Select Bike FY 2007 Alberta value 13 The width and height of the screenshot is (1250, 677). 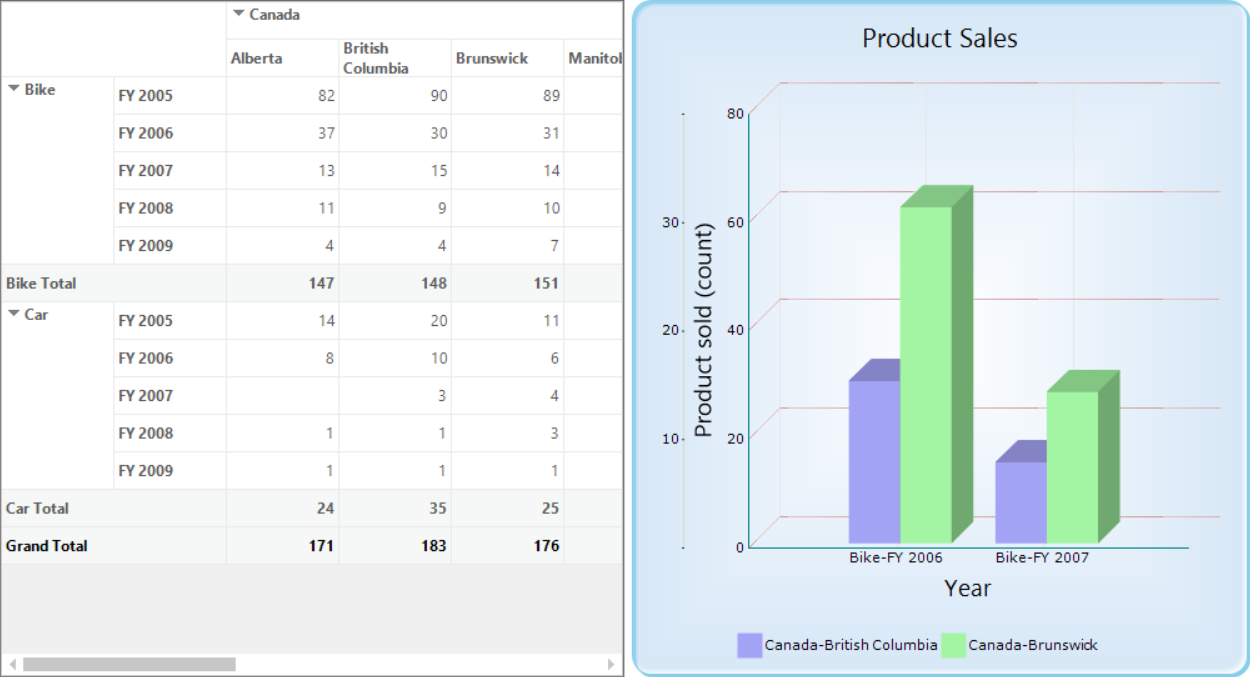(x=283, y=171)
